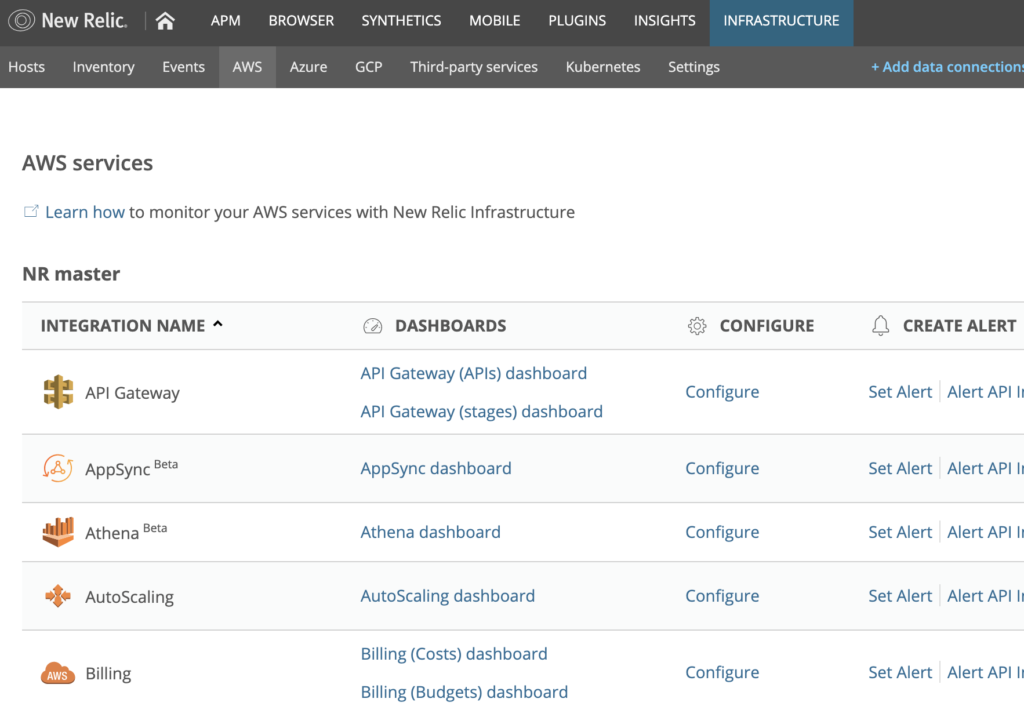Click the INTEGRATION NAME column header
This screenshot has width=1024, height=706.
(123, 326)
